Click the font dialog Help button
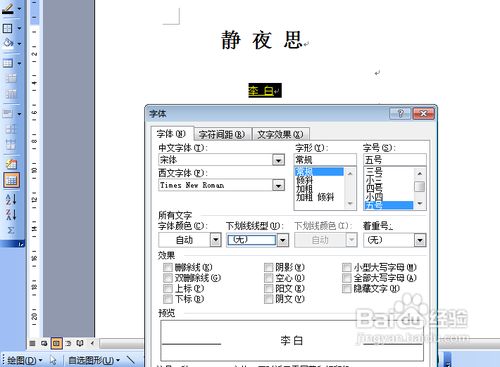The height and width of the screenshot is (367, 500). pos(400,113)
